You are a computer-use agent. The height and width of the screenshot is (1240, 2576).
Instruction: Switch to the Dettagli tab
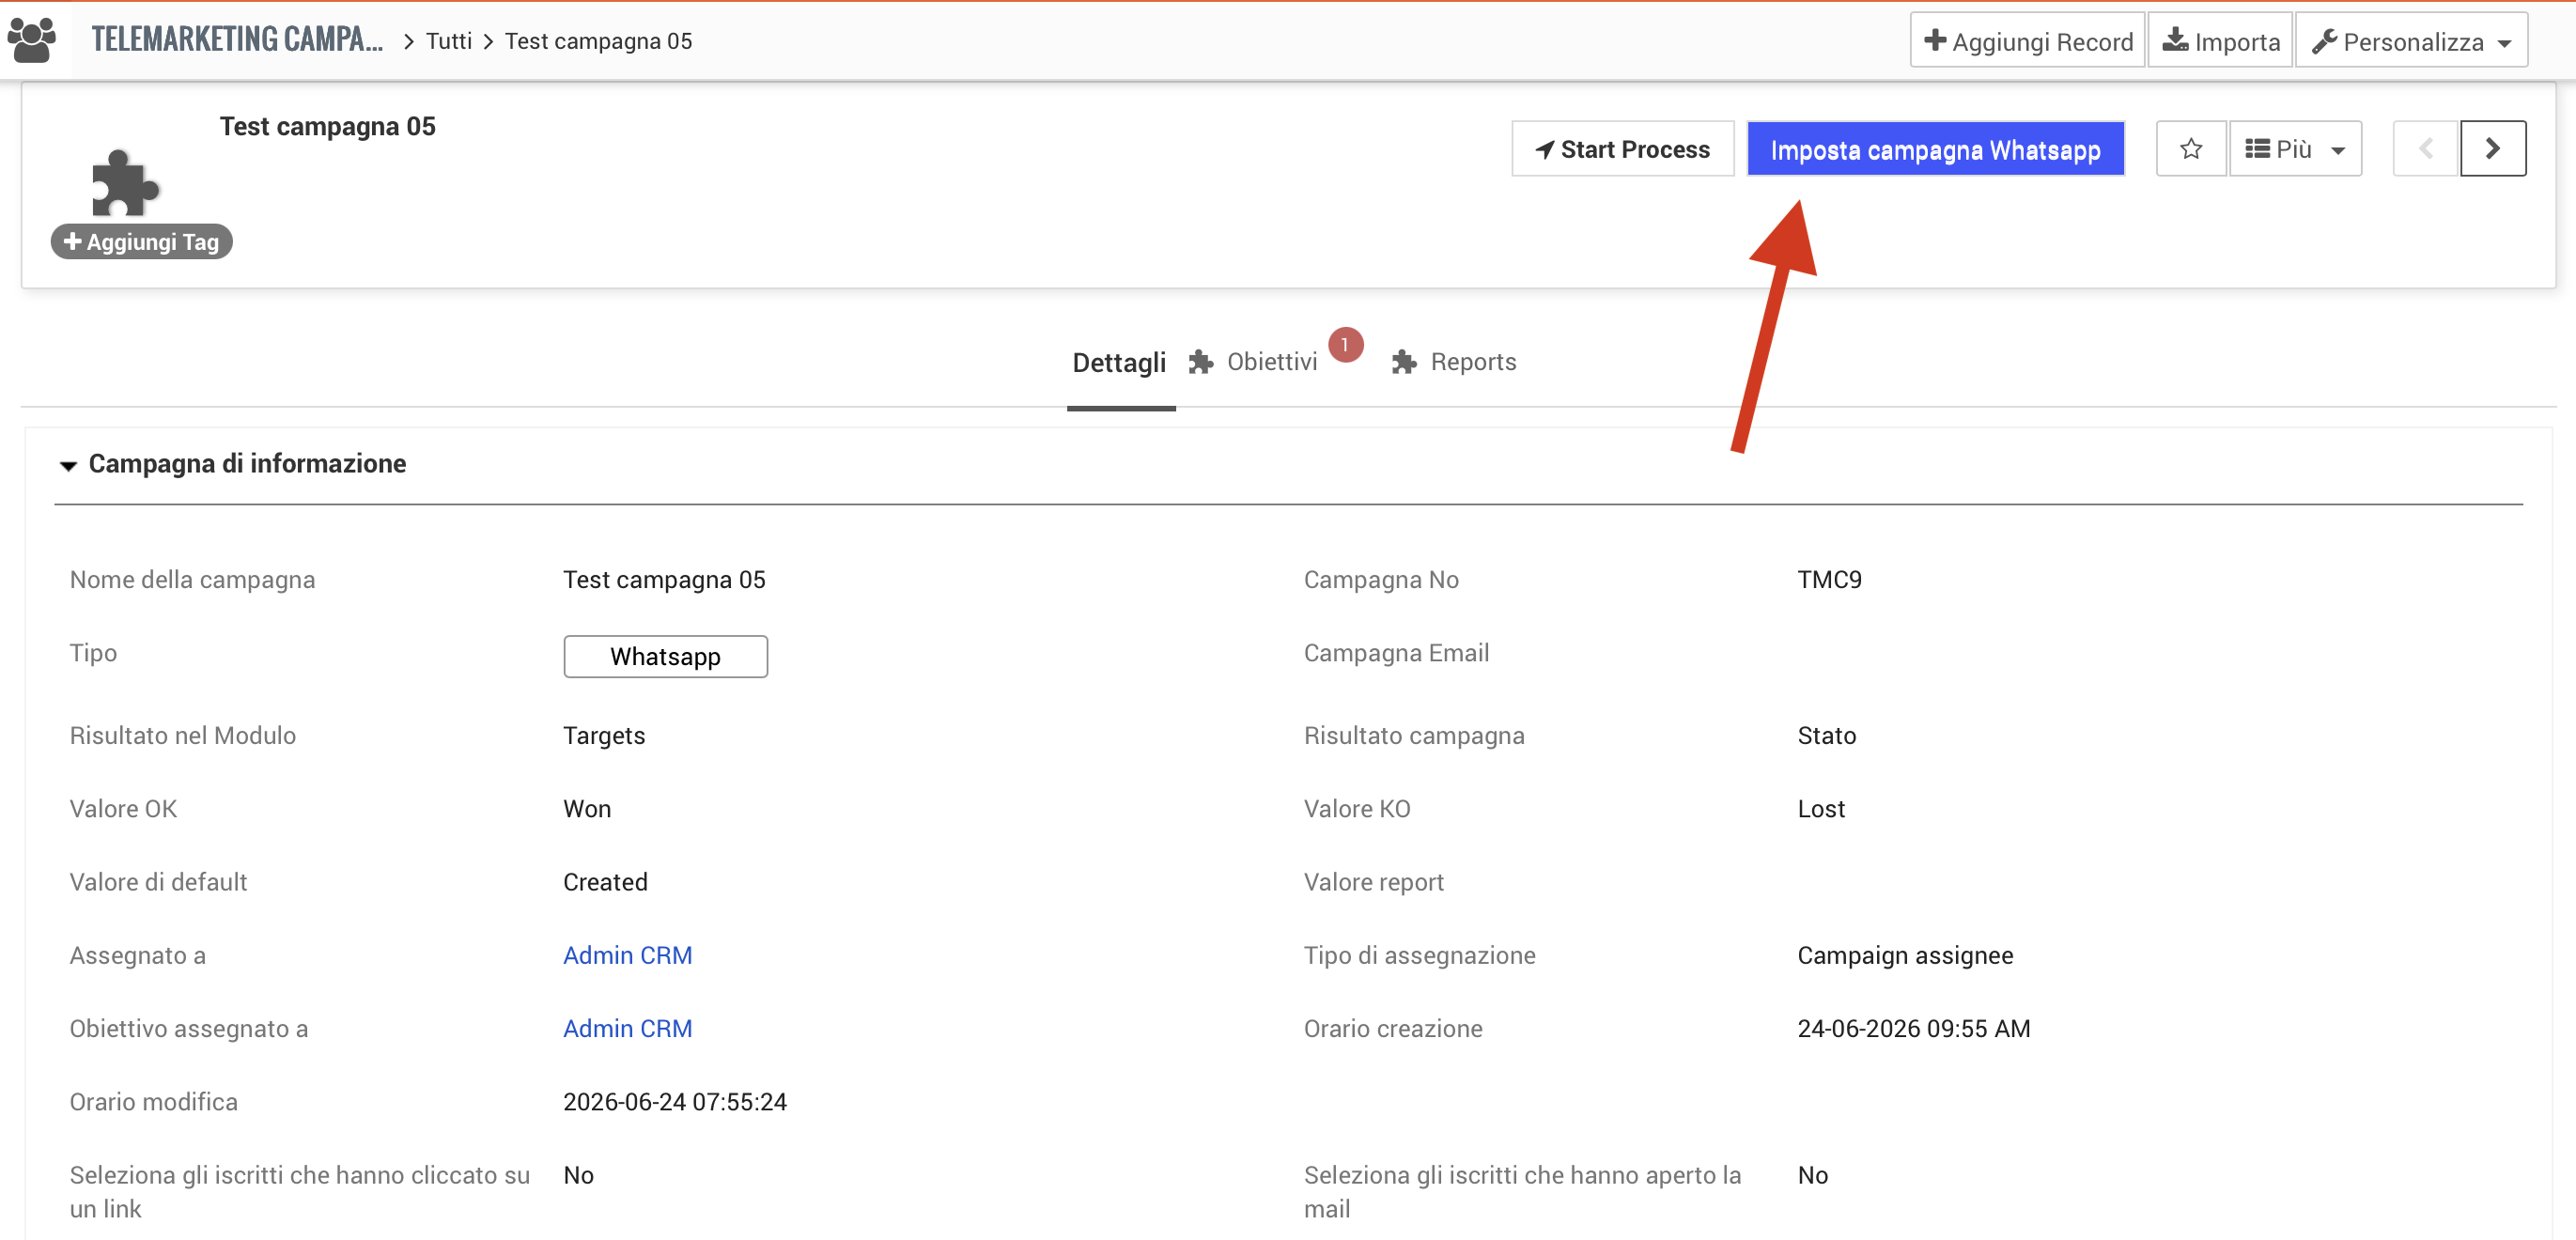pos(1119,362)
